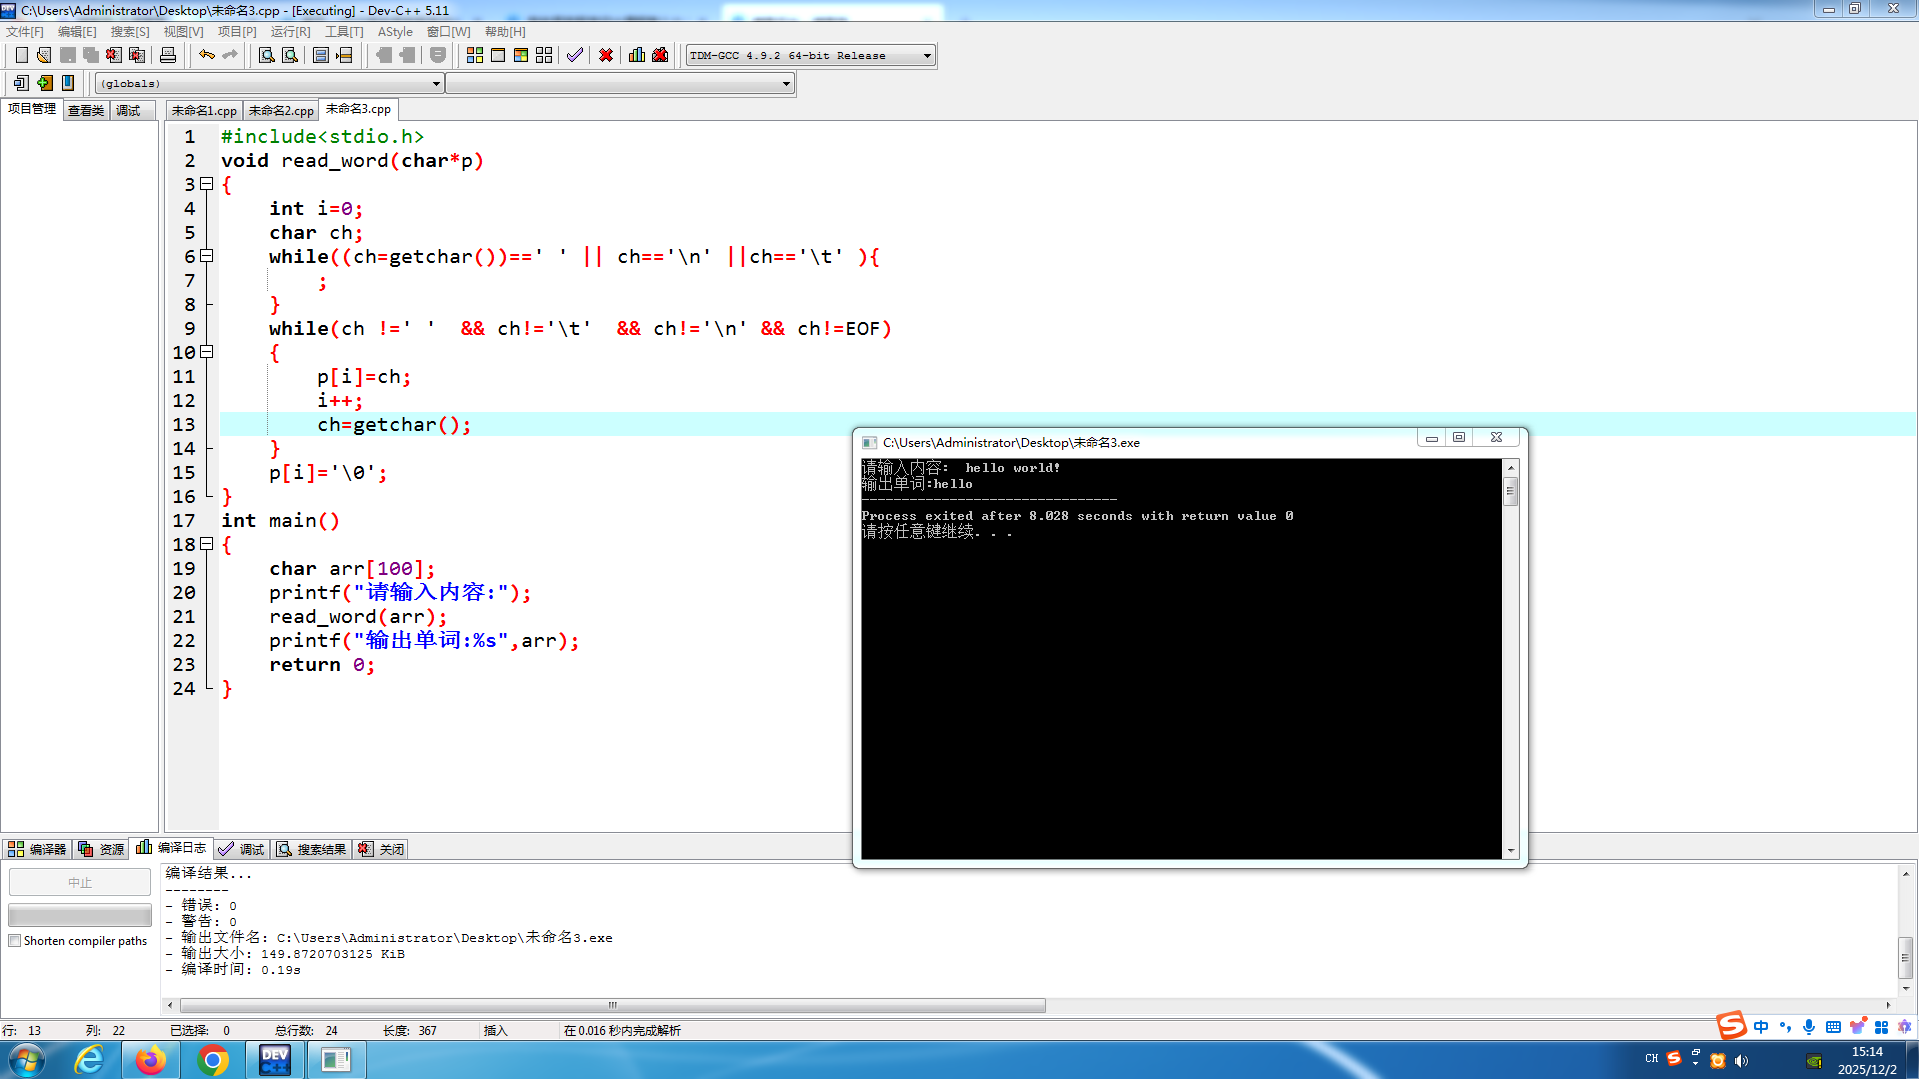Click the Close file toolbar icon
The width and height of the screenshot is (1919, 1079).
coord(114,55)
